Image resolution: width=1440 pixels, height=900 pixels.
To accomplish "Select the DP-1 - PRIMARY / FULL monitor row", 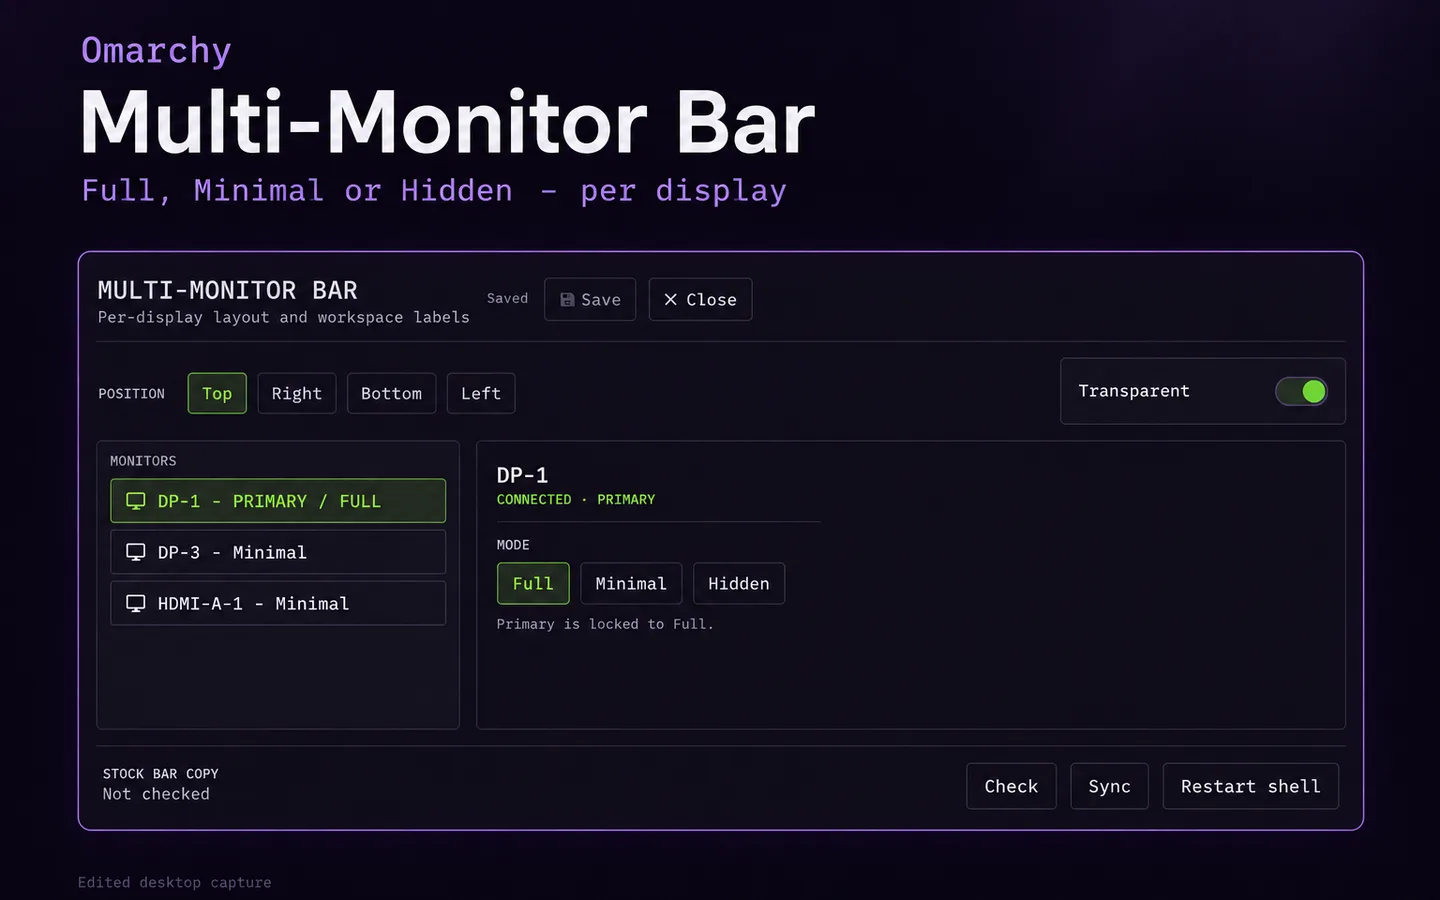I will coord(278,501).
